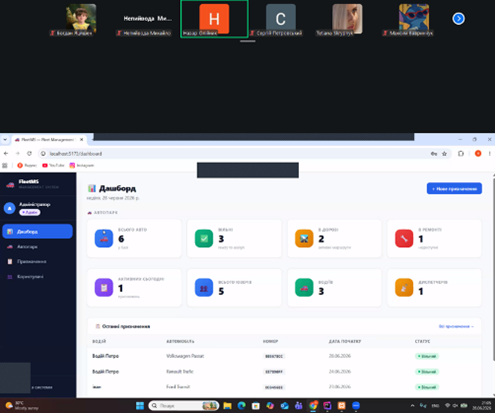This screenshot has height=413, width=495.
Task: Click the blue total users icon
Action: [204, 288]
